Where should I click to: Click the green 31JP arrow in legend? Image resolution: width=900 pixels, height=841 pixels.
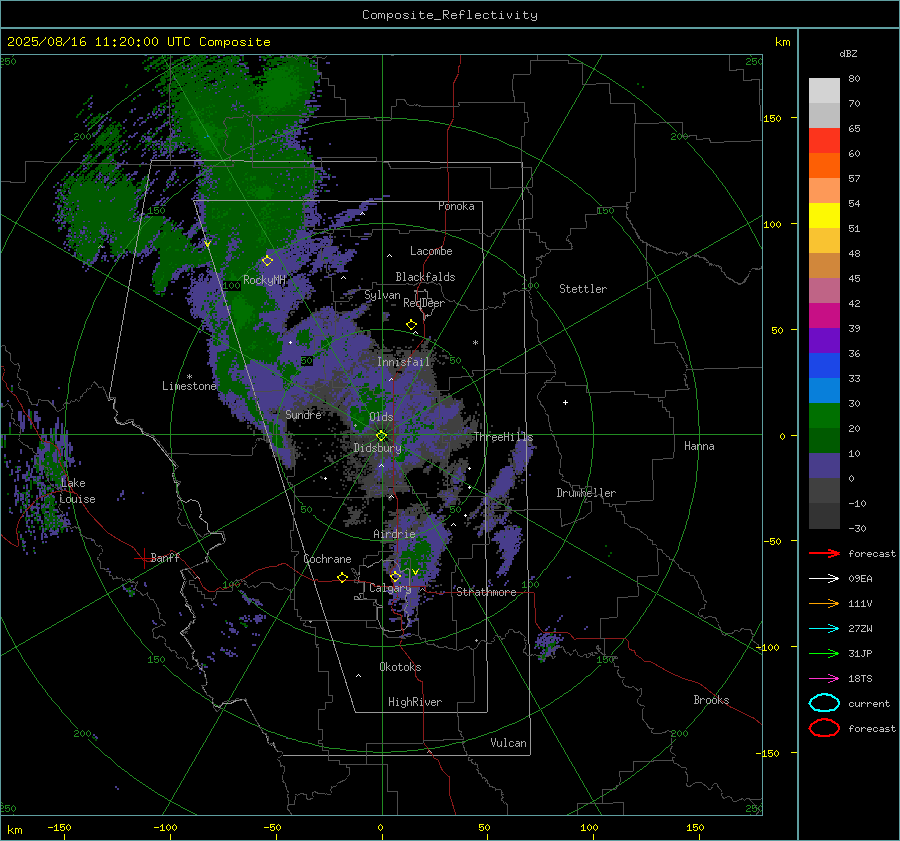824,653
